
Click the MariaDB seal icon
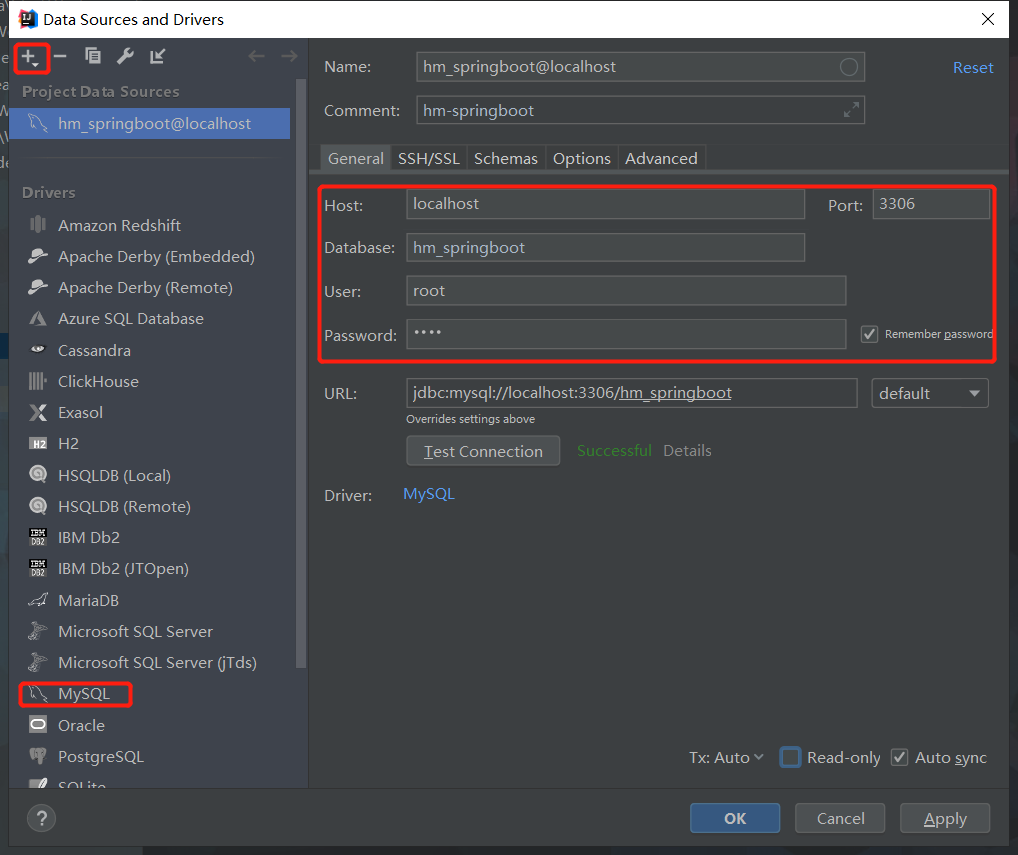pyautogui.click(x=38, y=599)
